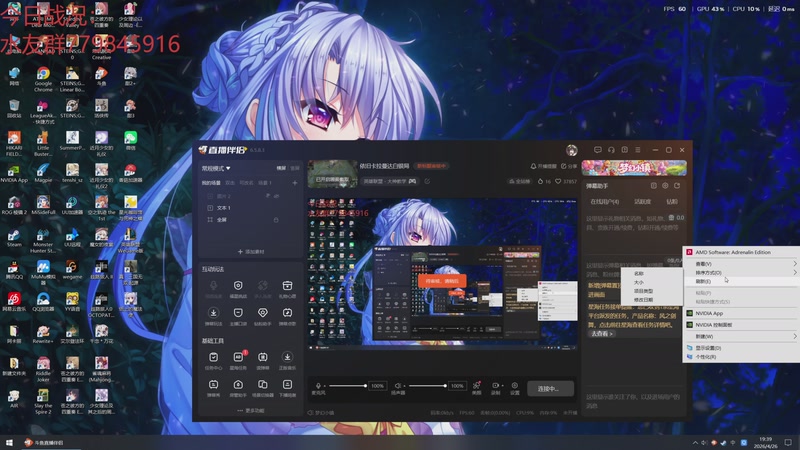Select 大小 in the sort submenu
The image size is (800, 450).
[x=652, y=282]
